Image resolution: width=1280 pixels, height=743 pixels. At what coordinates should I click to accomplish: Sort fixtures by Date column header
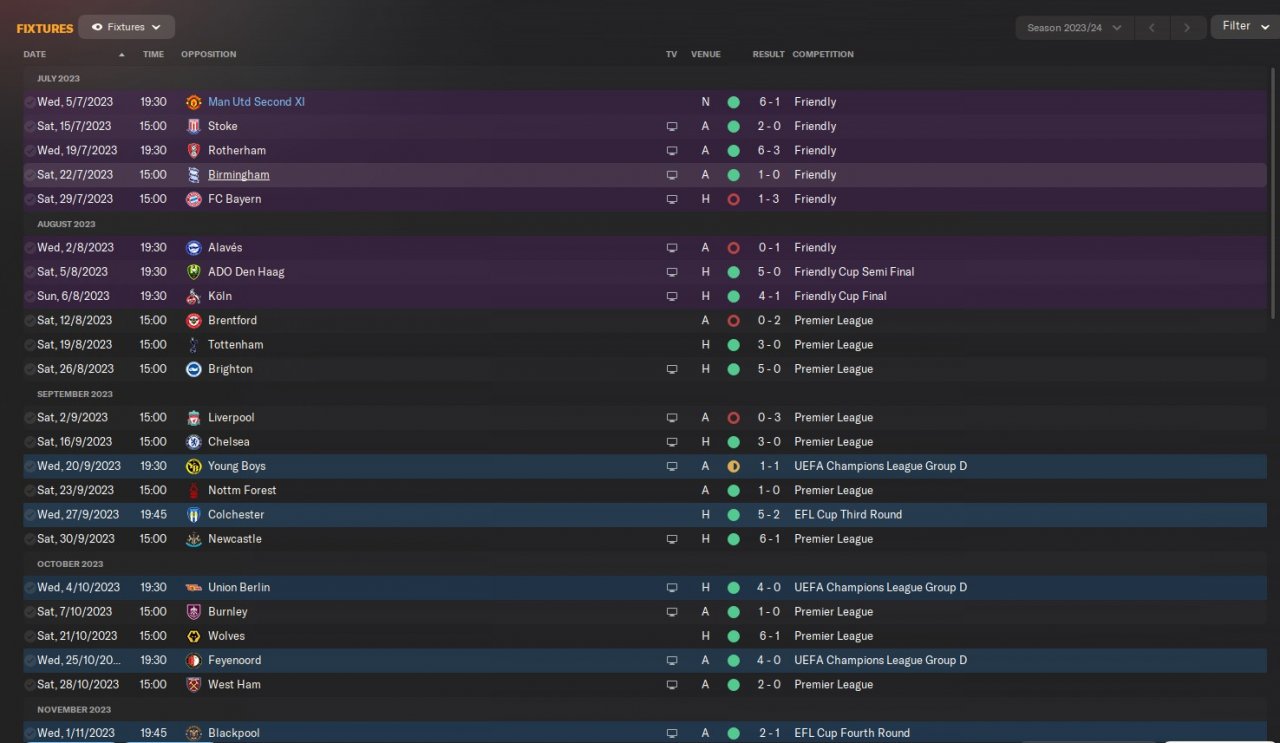[35, 54]
